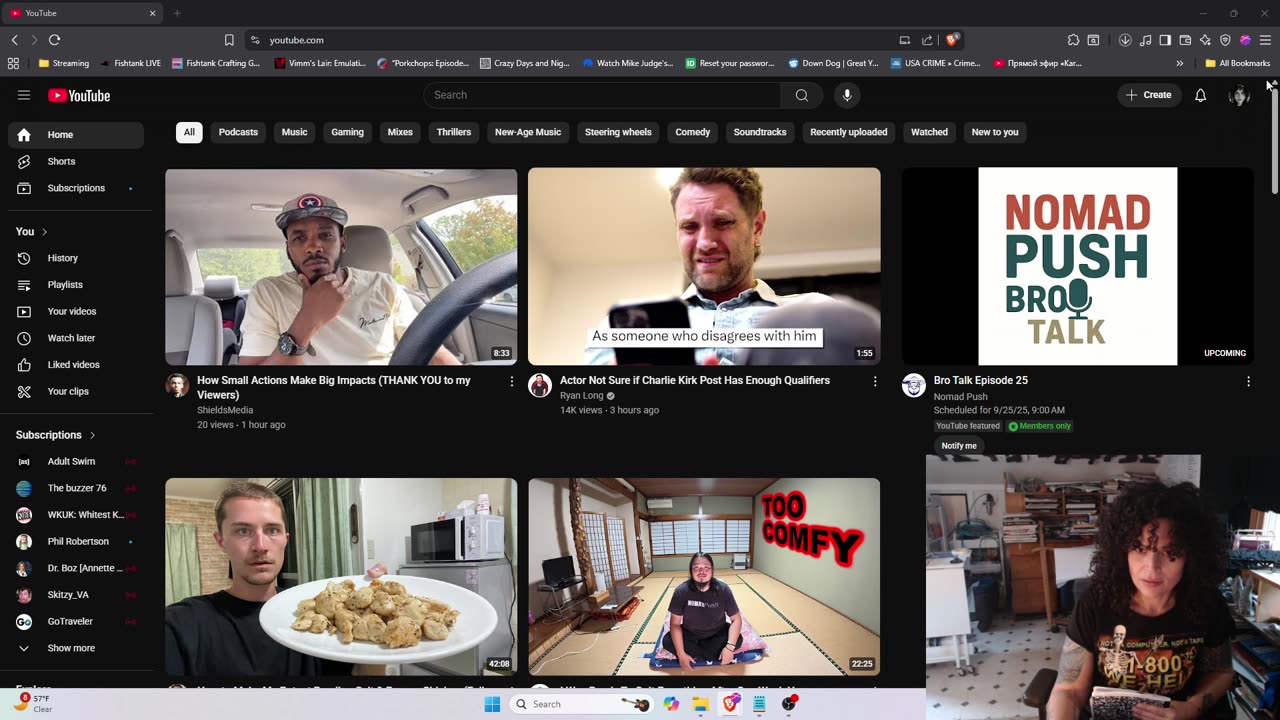This screenshot has height=720, width=1280.
Task: Open the browser main menu
Action: coord(1265,40)
